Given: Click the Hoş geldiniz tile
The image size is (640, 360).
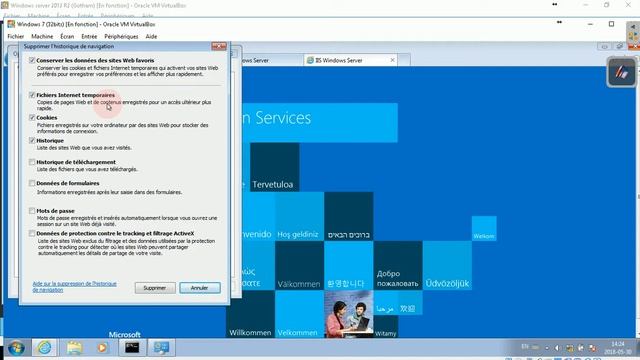Looking at the screenshot, I should click(x=300, y=216).
